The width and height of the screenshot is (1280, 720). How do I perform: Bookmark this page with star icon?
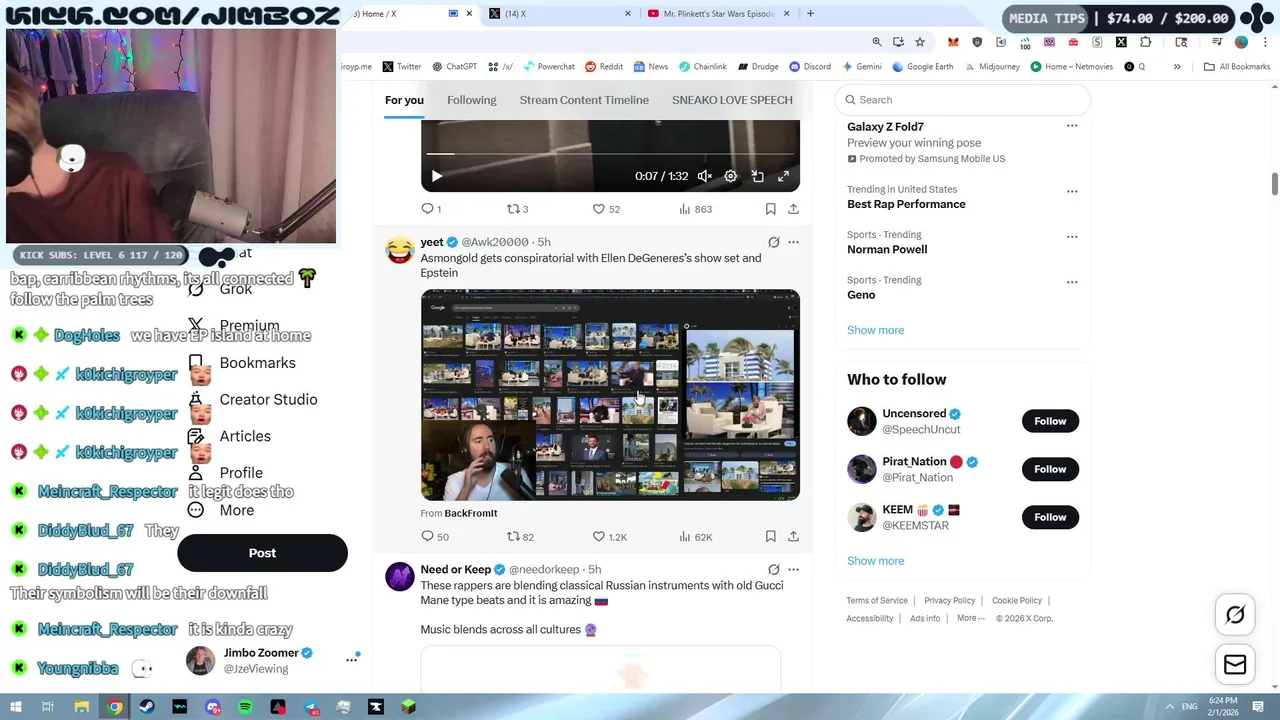pyautogui.click(x=920, y=42)
